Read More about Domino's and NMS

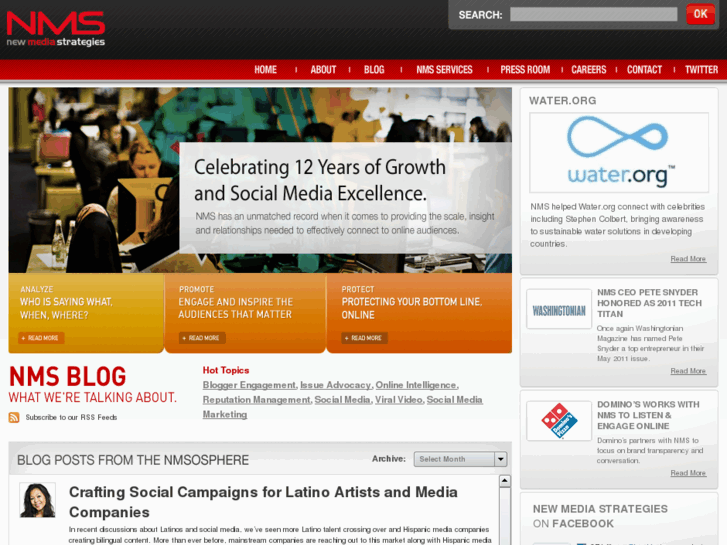(688, 473)
